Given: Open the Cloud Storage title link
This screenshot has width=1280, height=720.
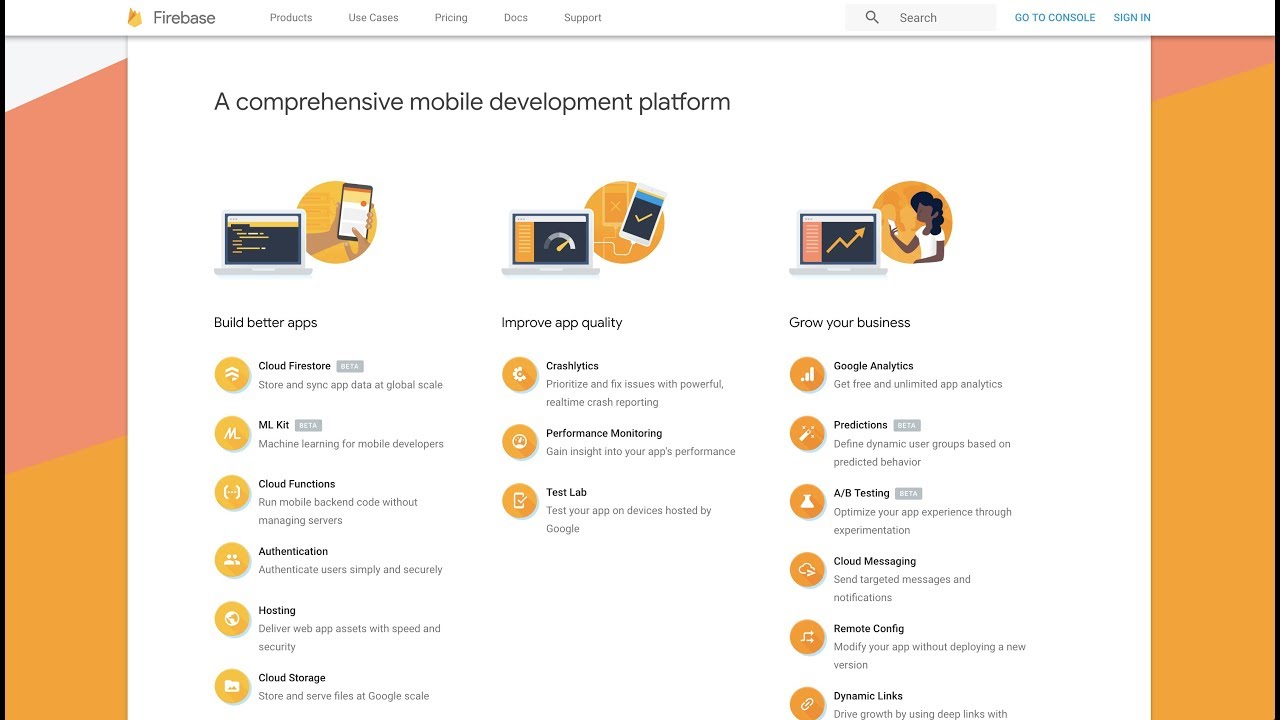Looking at the screenshot, I should tap(292, 678).
